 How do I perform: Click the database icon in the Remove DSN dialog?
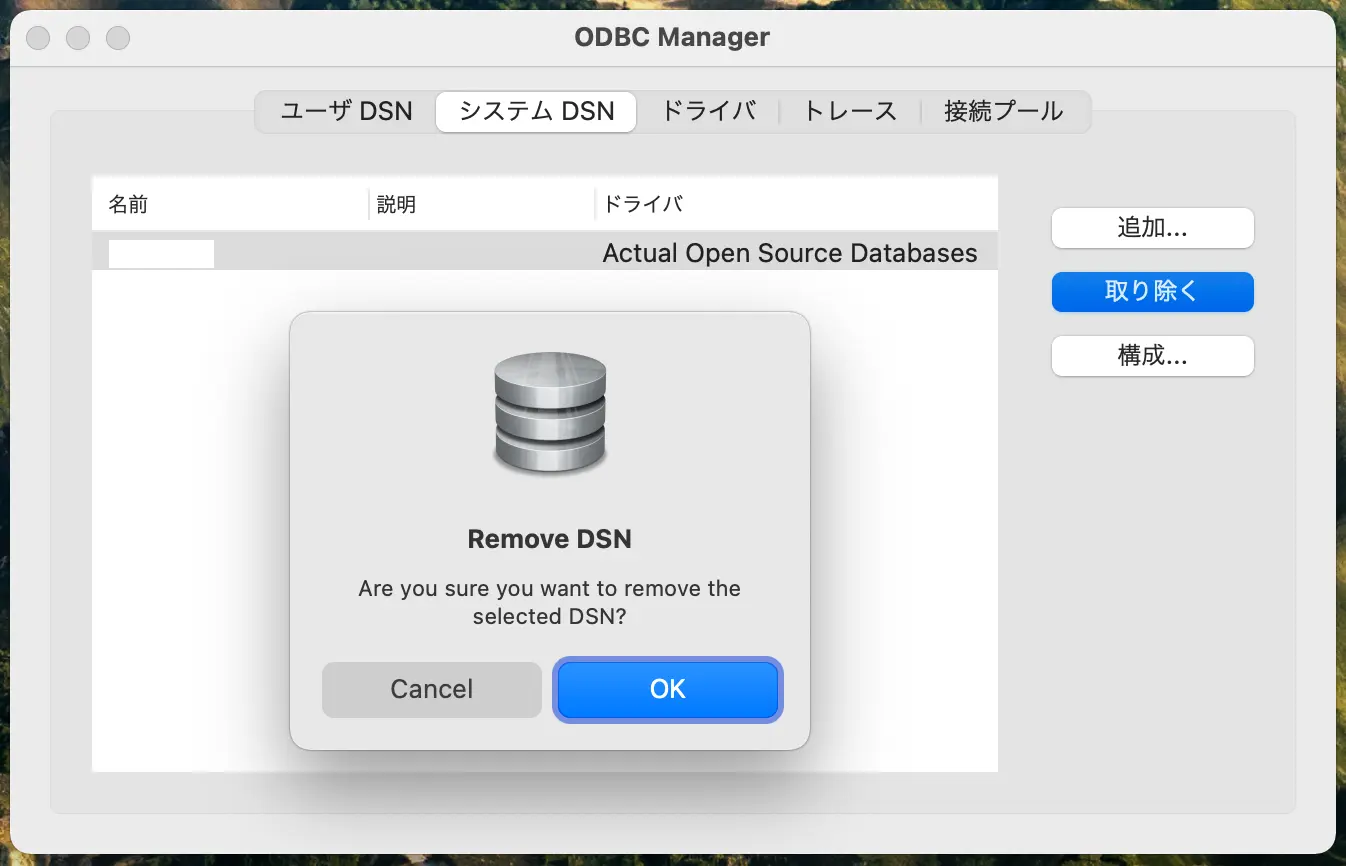tap(549, 414)
